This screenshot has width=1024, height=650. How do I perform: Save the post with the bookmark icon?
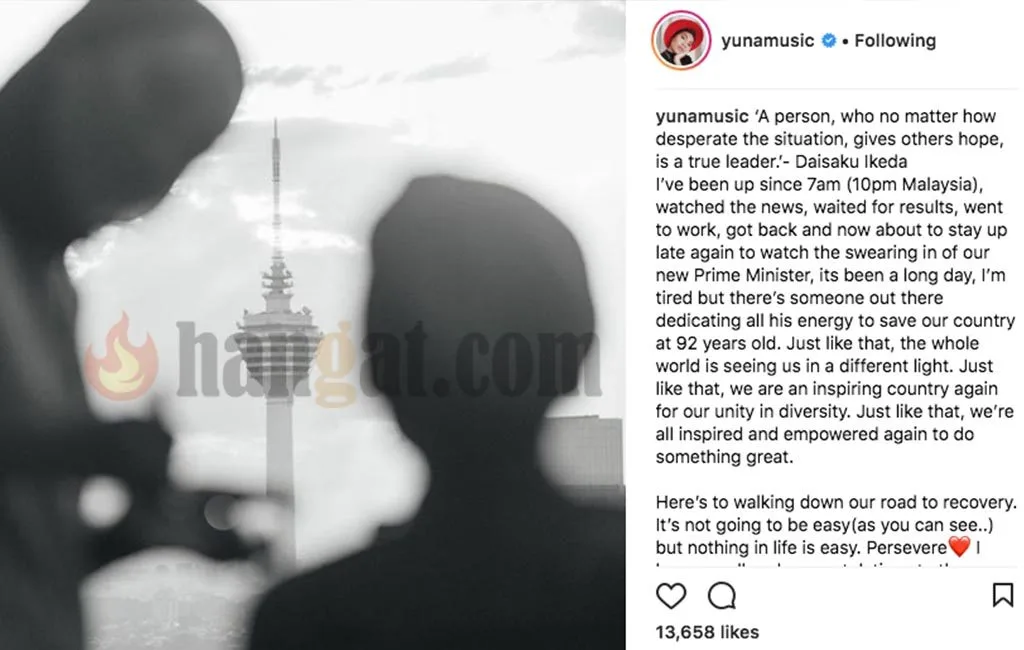pyautogui.click(x=1002, y=595)
